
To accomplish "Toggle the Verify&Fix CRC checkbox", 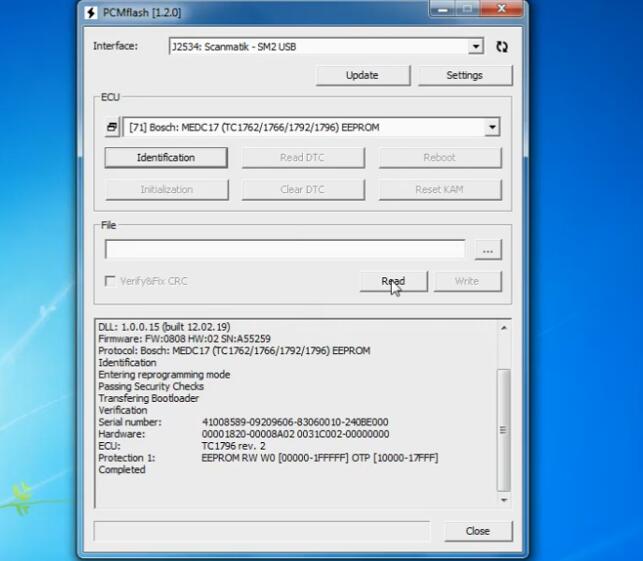I will (x=110, y=281).
